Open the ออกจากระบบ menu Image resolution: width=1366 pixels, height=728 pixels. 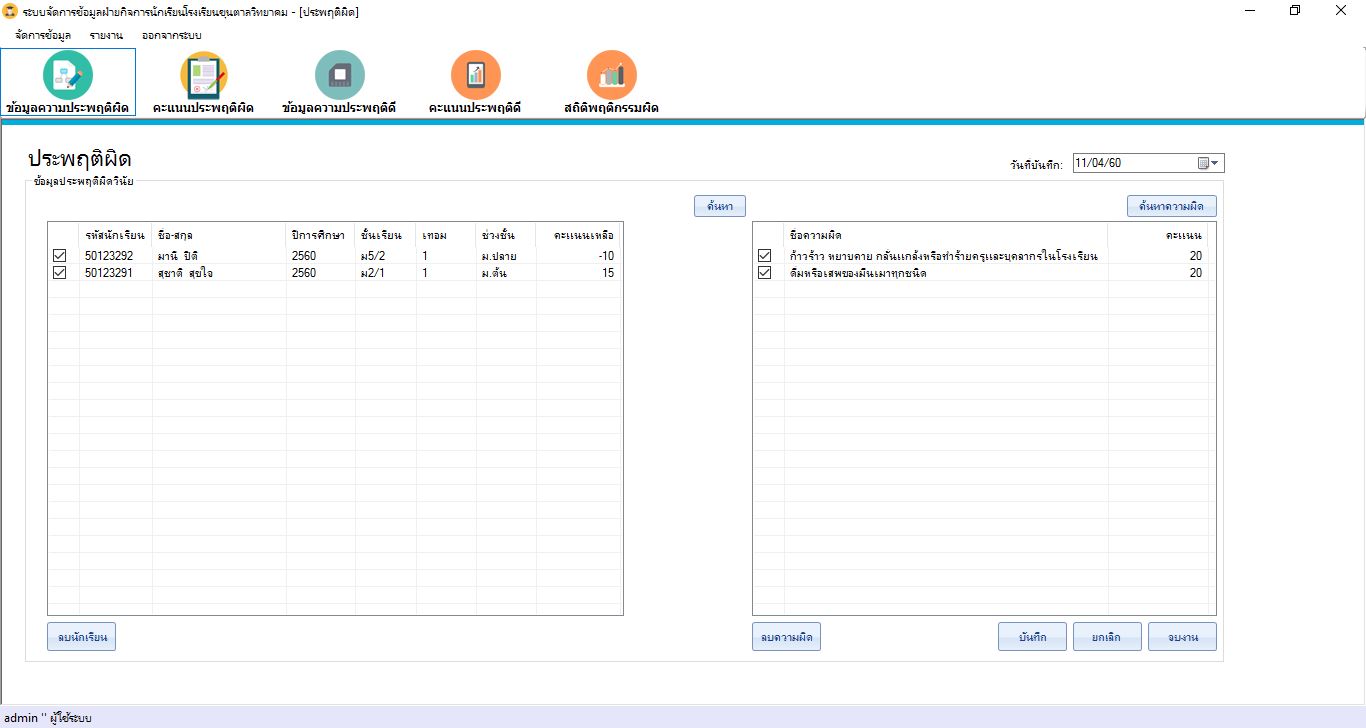tap(171, 35)
